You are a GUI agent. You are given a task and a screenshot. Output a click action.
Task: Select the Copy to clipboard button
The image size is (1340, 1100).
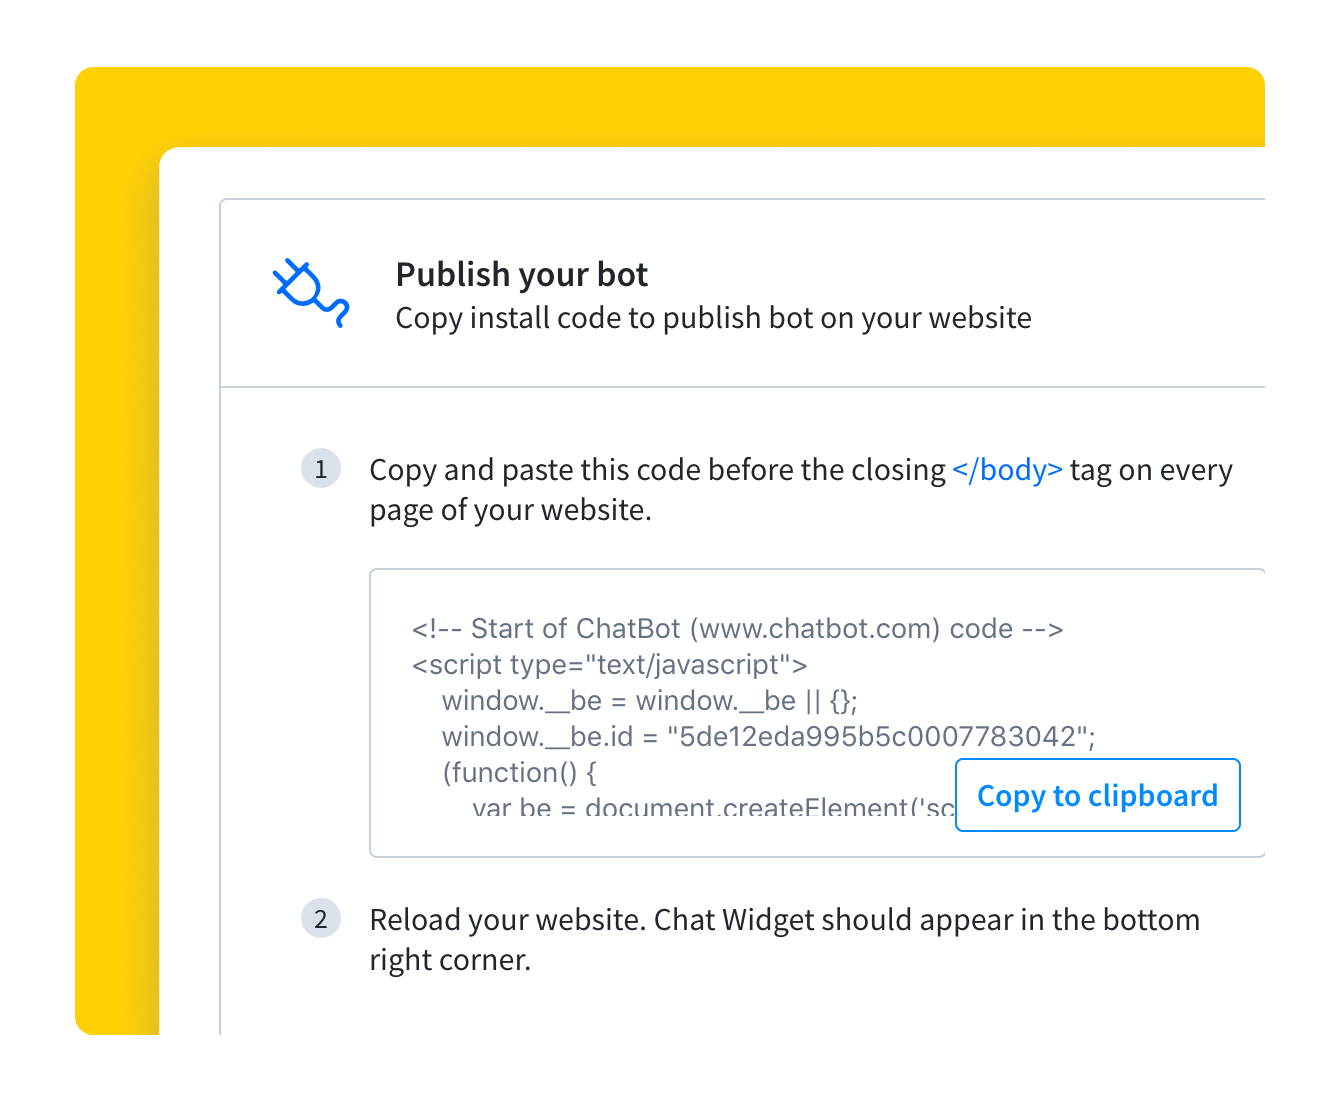1097,795
